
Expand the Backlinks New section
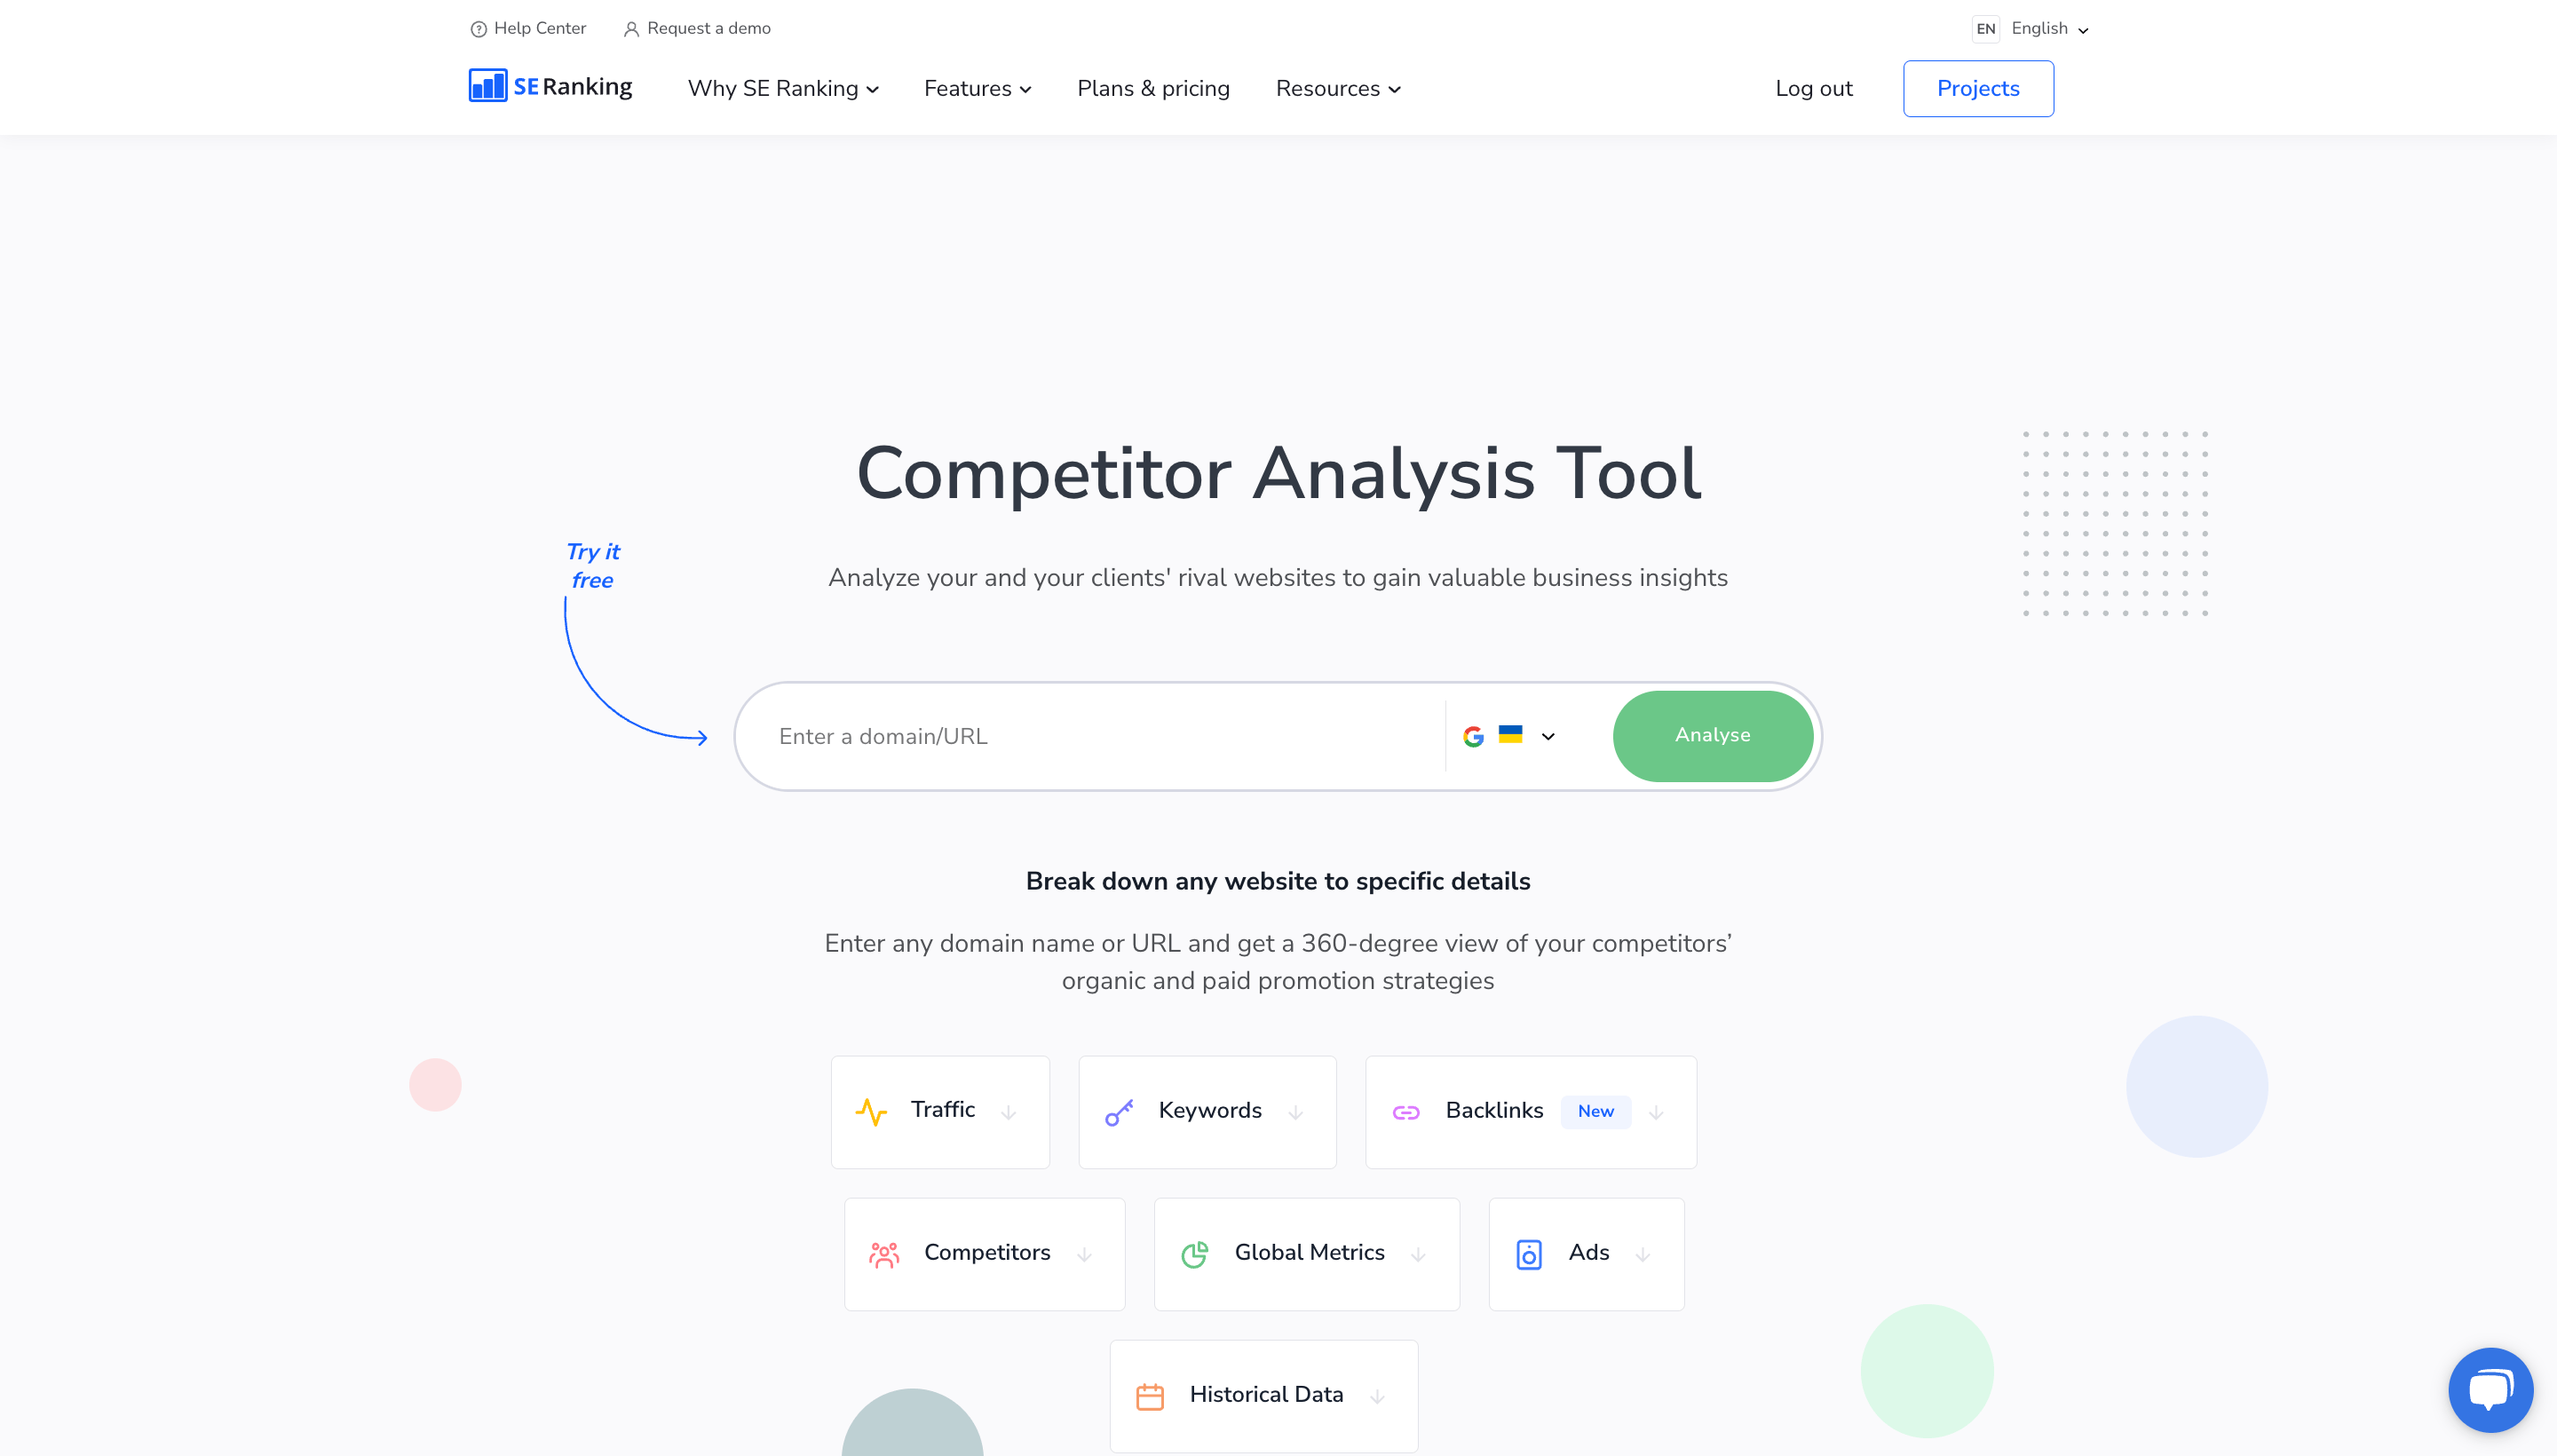1658,1112
